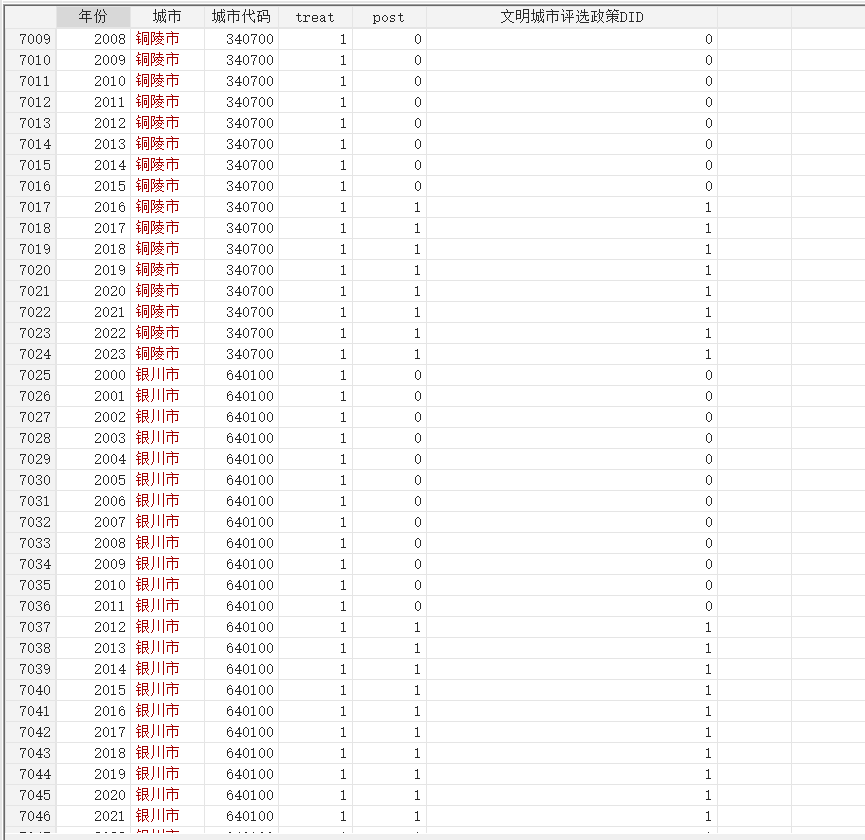This screenshot has height=840, width=865.
Task: Select the 城市代码 column header
Action: 241,17
